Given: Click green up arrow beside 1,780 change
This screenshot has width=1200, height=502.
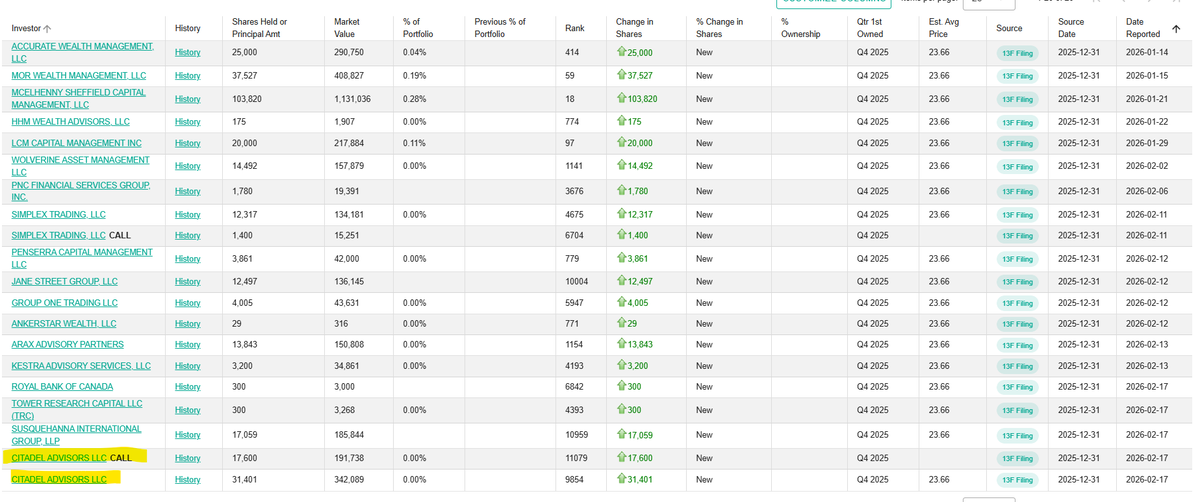Looking at the screenshot, I should point(622,191).
